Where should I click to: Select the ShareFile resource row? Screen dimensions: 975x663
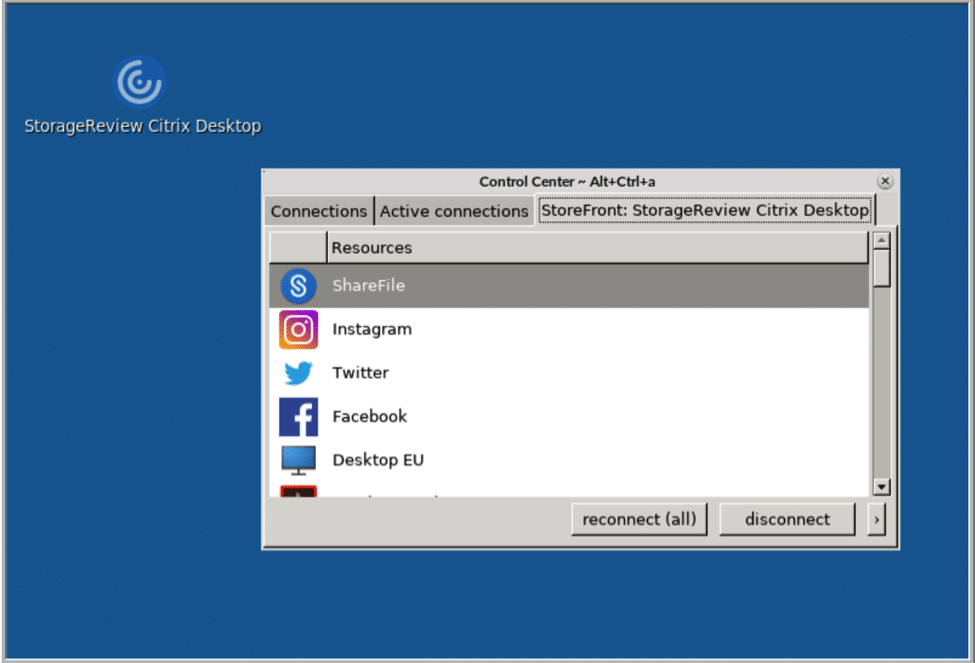coord(569,285)
